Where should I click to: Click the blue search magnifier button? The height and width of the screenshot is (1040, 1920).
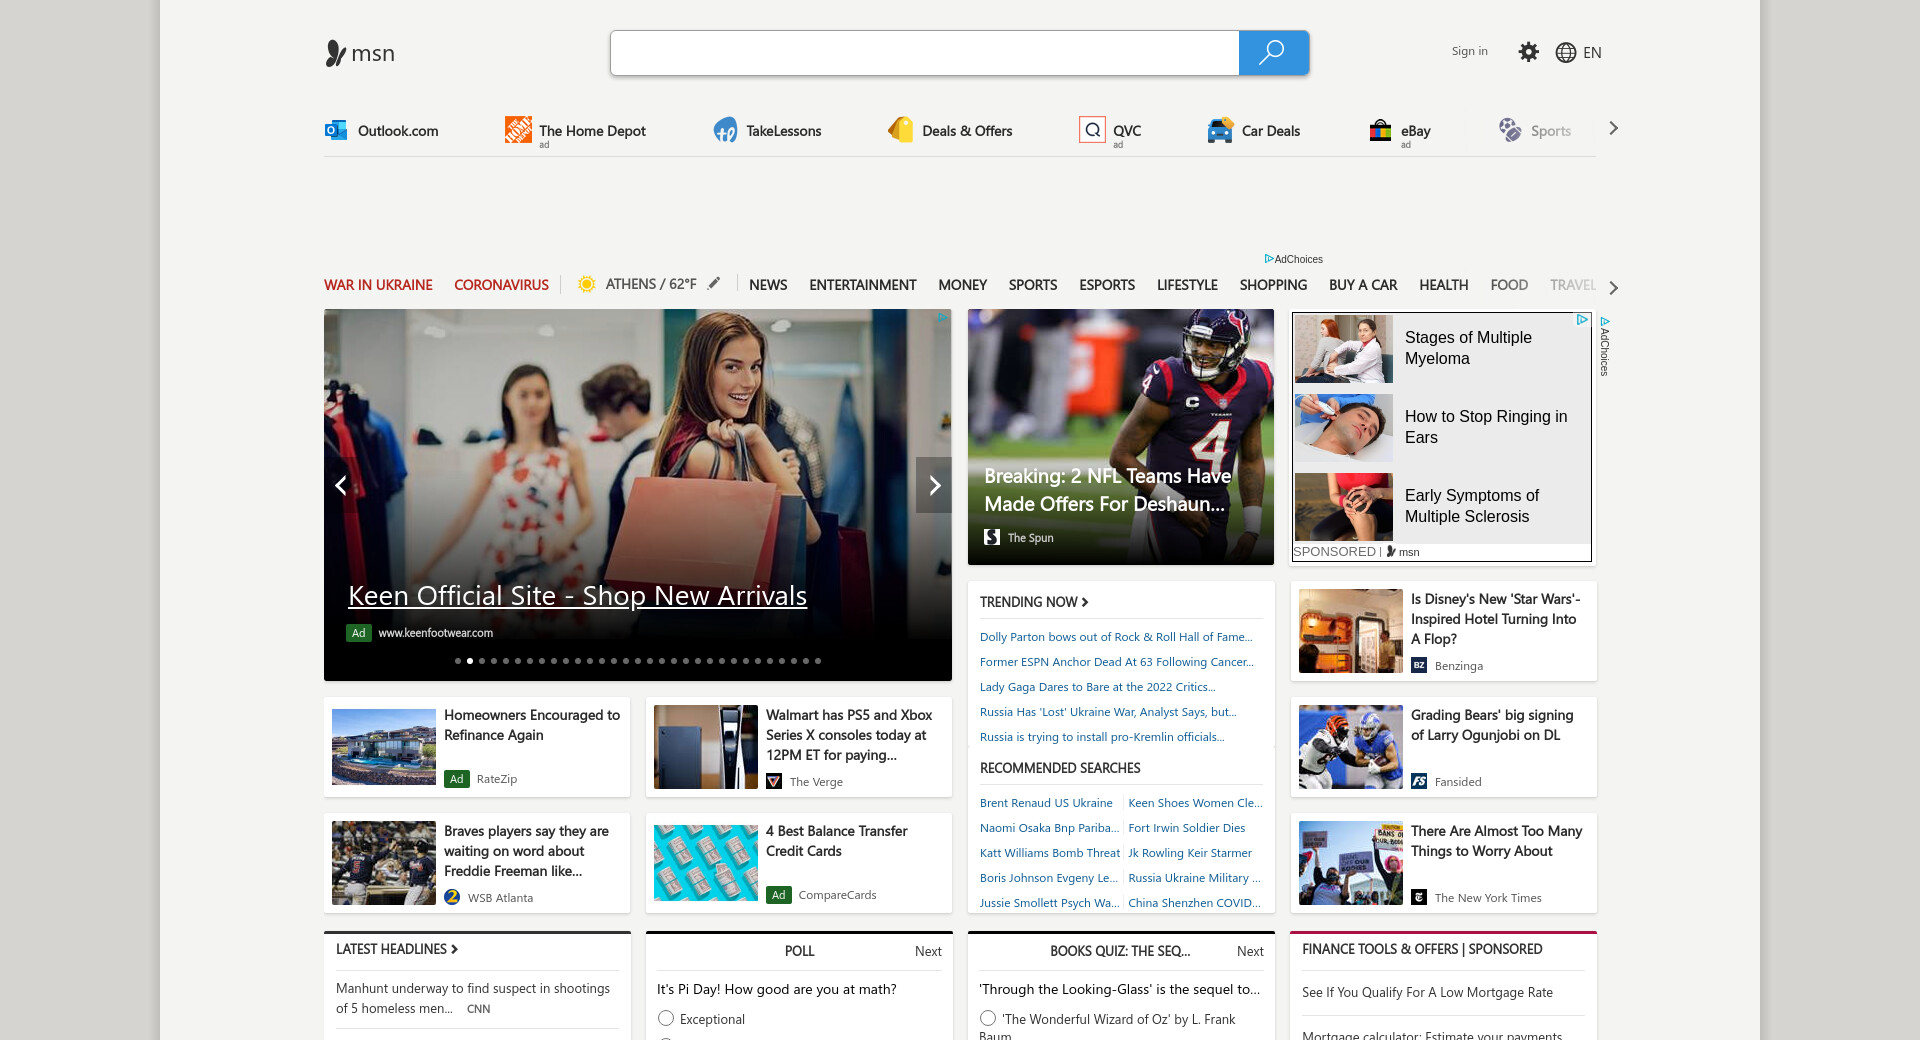1272,53
